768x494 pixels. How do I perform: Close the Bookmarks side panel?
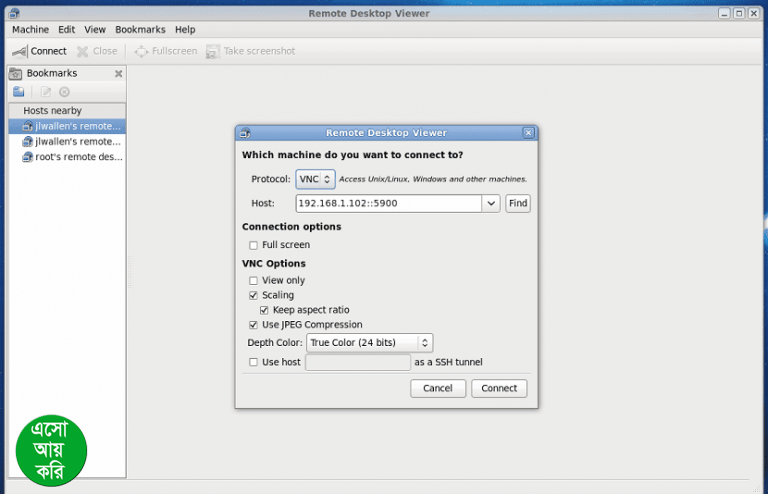click(x=118, y=73)
